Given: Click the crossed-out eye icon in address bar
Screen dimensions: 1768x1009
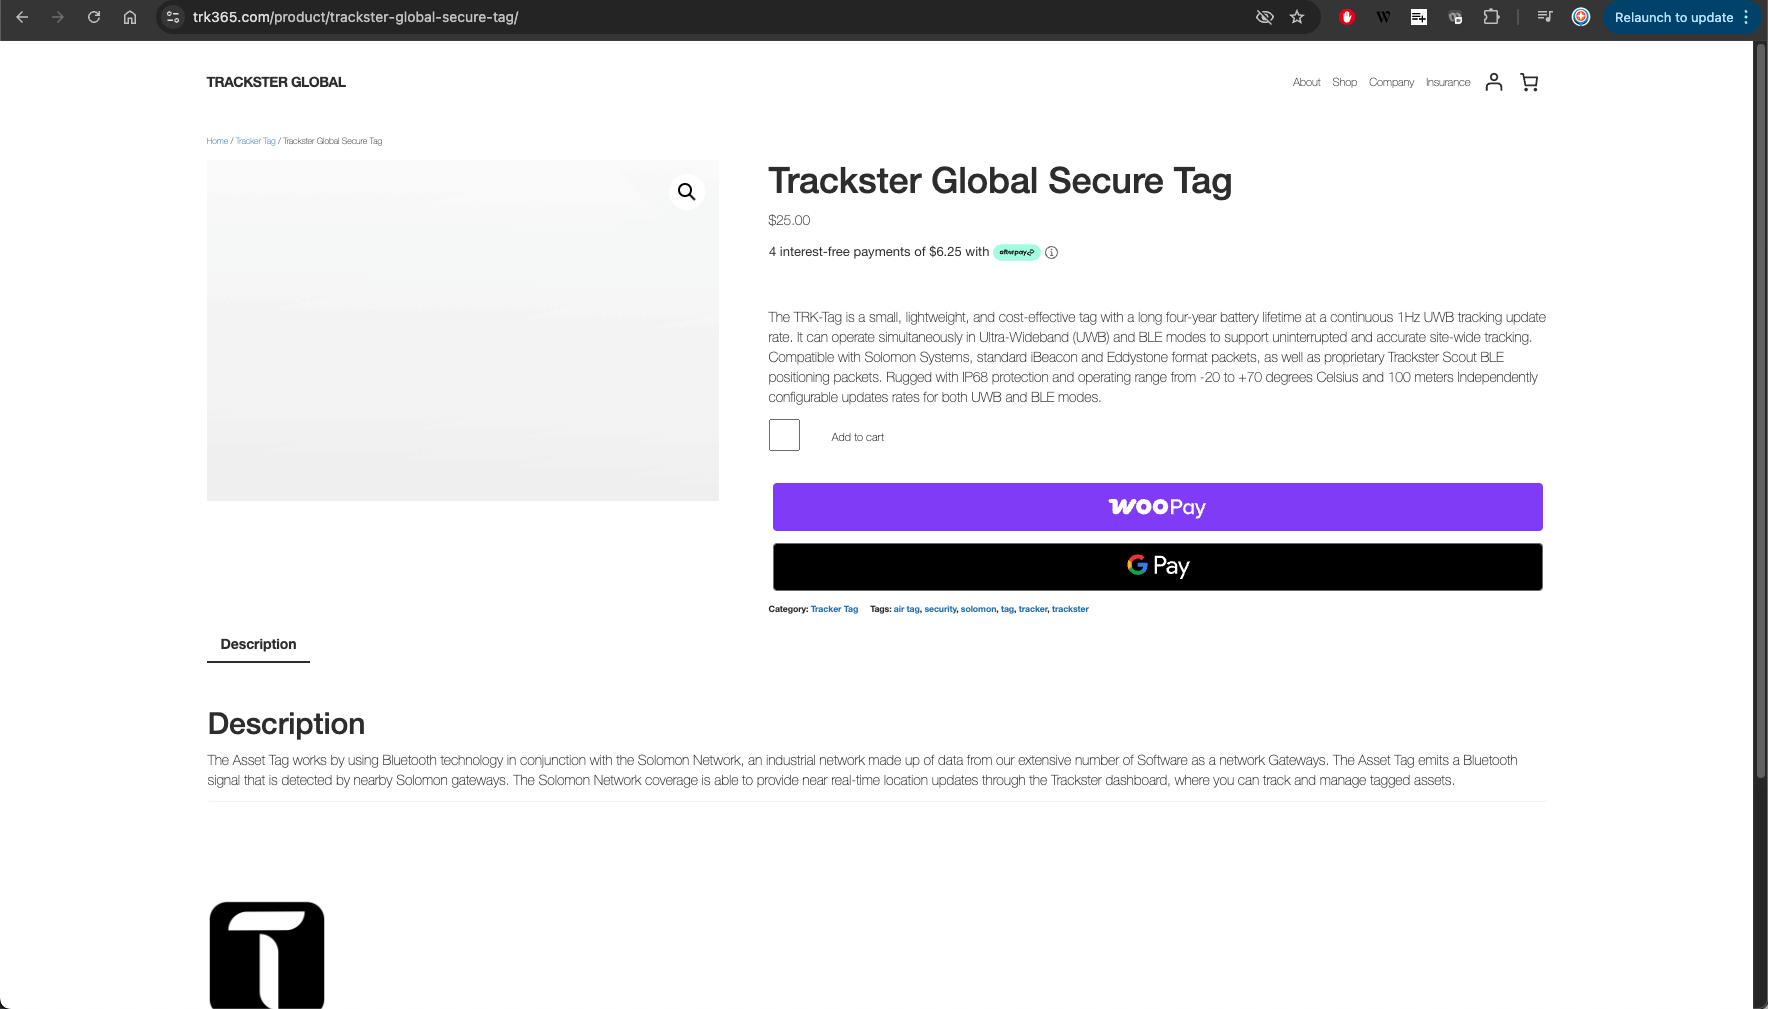Looking at the screenshot, I should coord(1265,17).
